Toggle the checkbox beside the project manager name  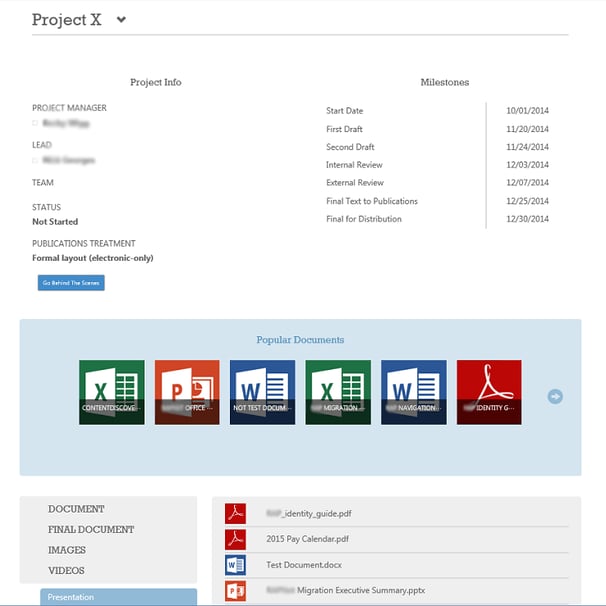tap(35, 123)
